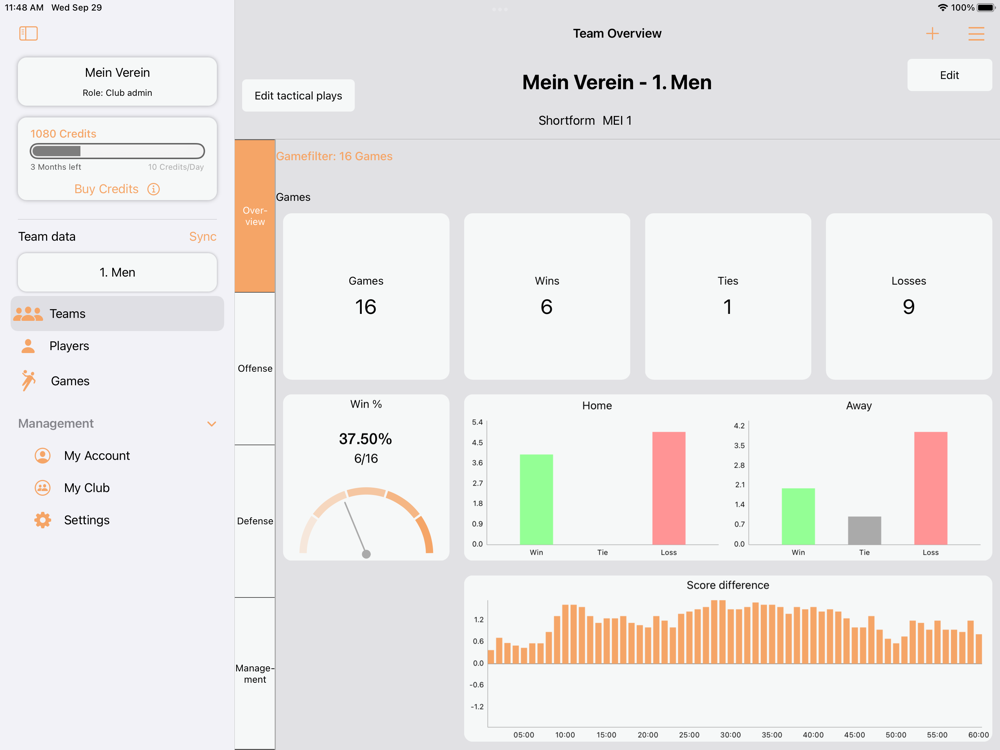Click the Wins 6 card

coord(547,297)
